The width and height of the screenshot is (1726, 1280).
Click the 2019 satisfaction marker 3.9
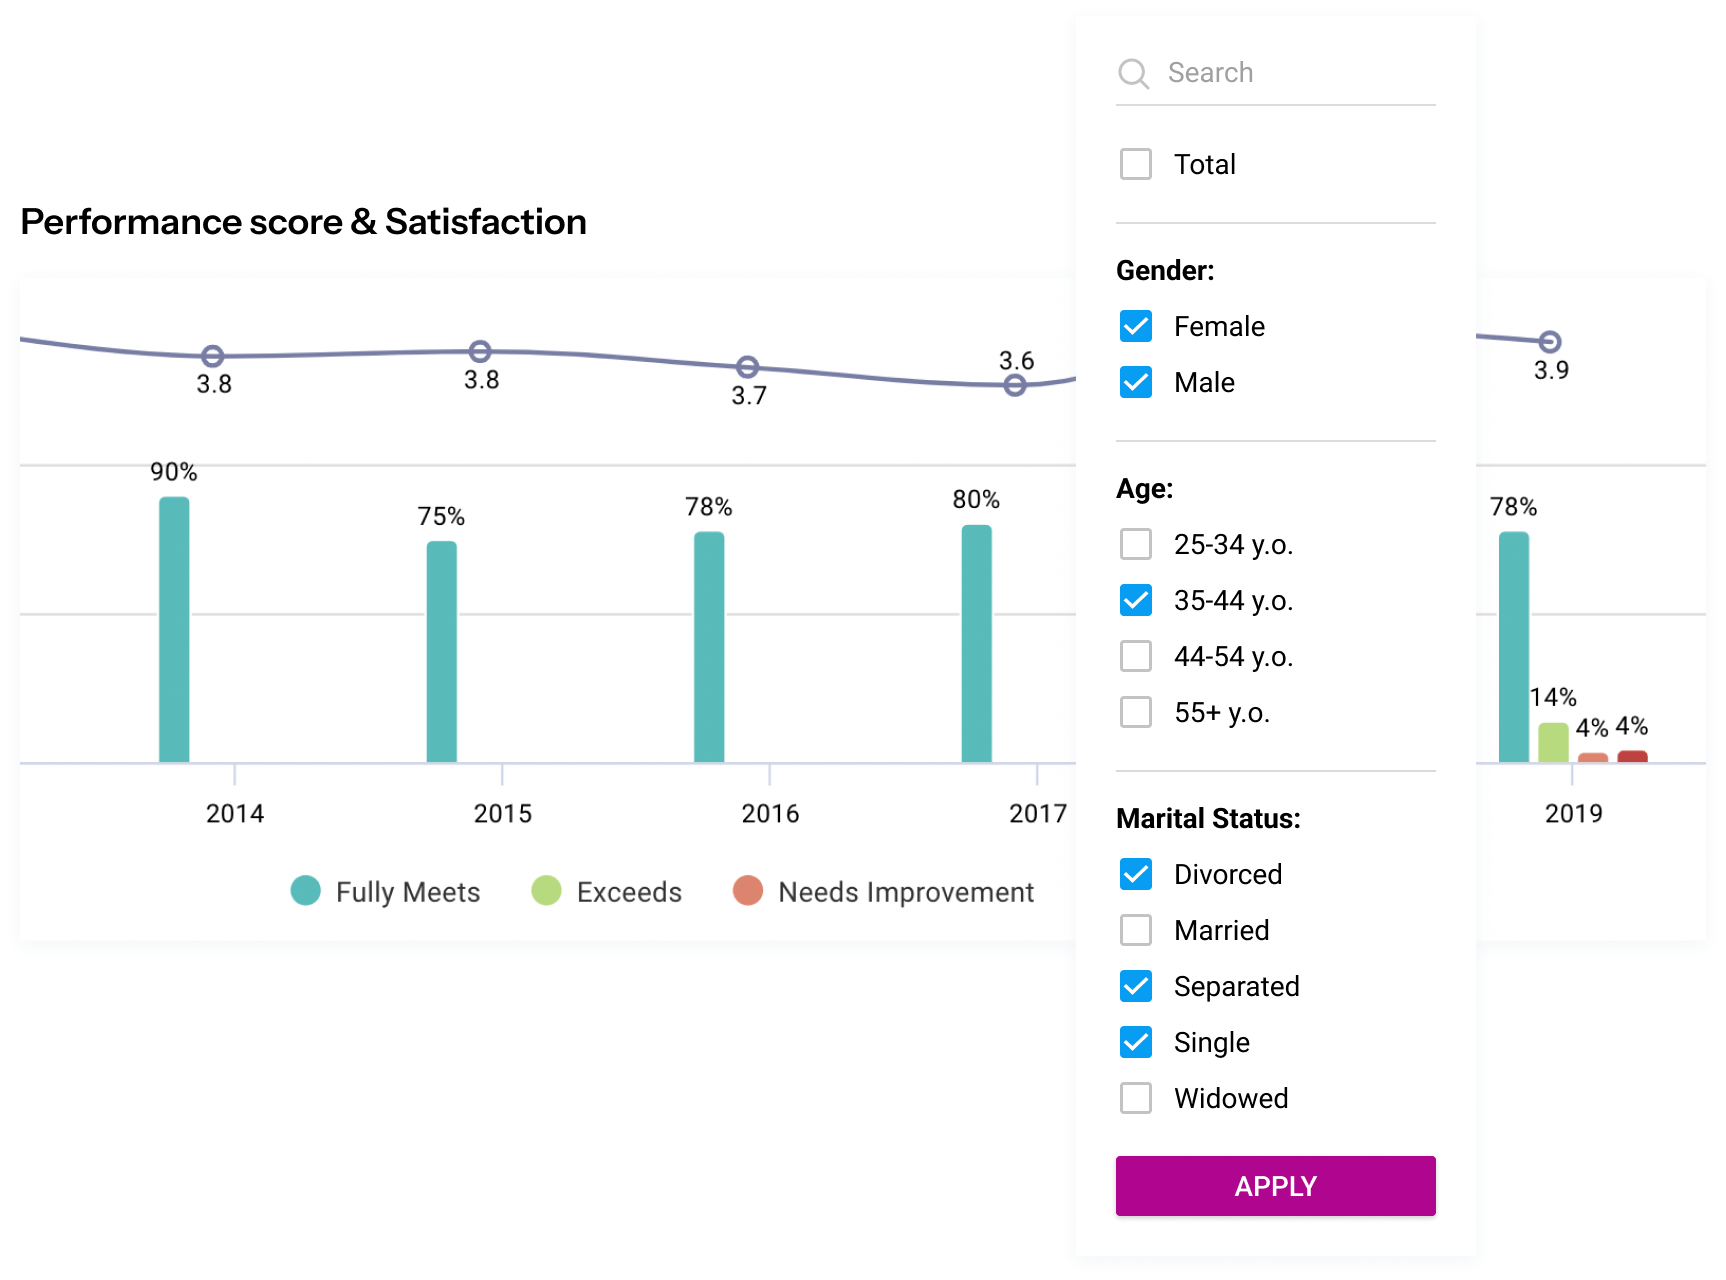pos(1550,342)
